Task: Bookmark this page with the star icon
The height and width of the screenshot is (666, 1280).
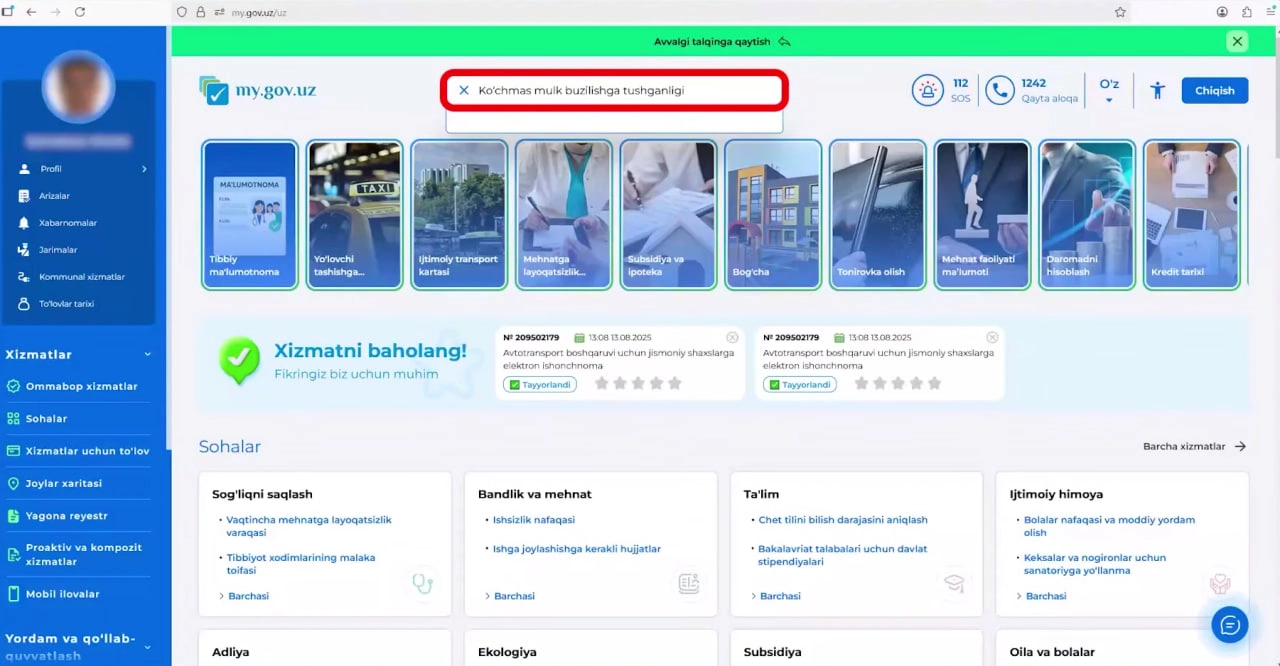Action: click(x=1120, y=12)
